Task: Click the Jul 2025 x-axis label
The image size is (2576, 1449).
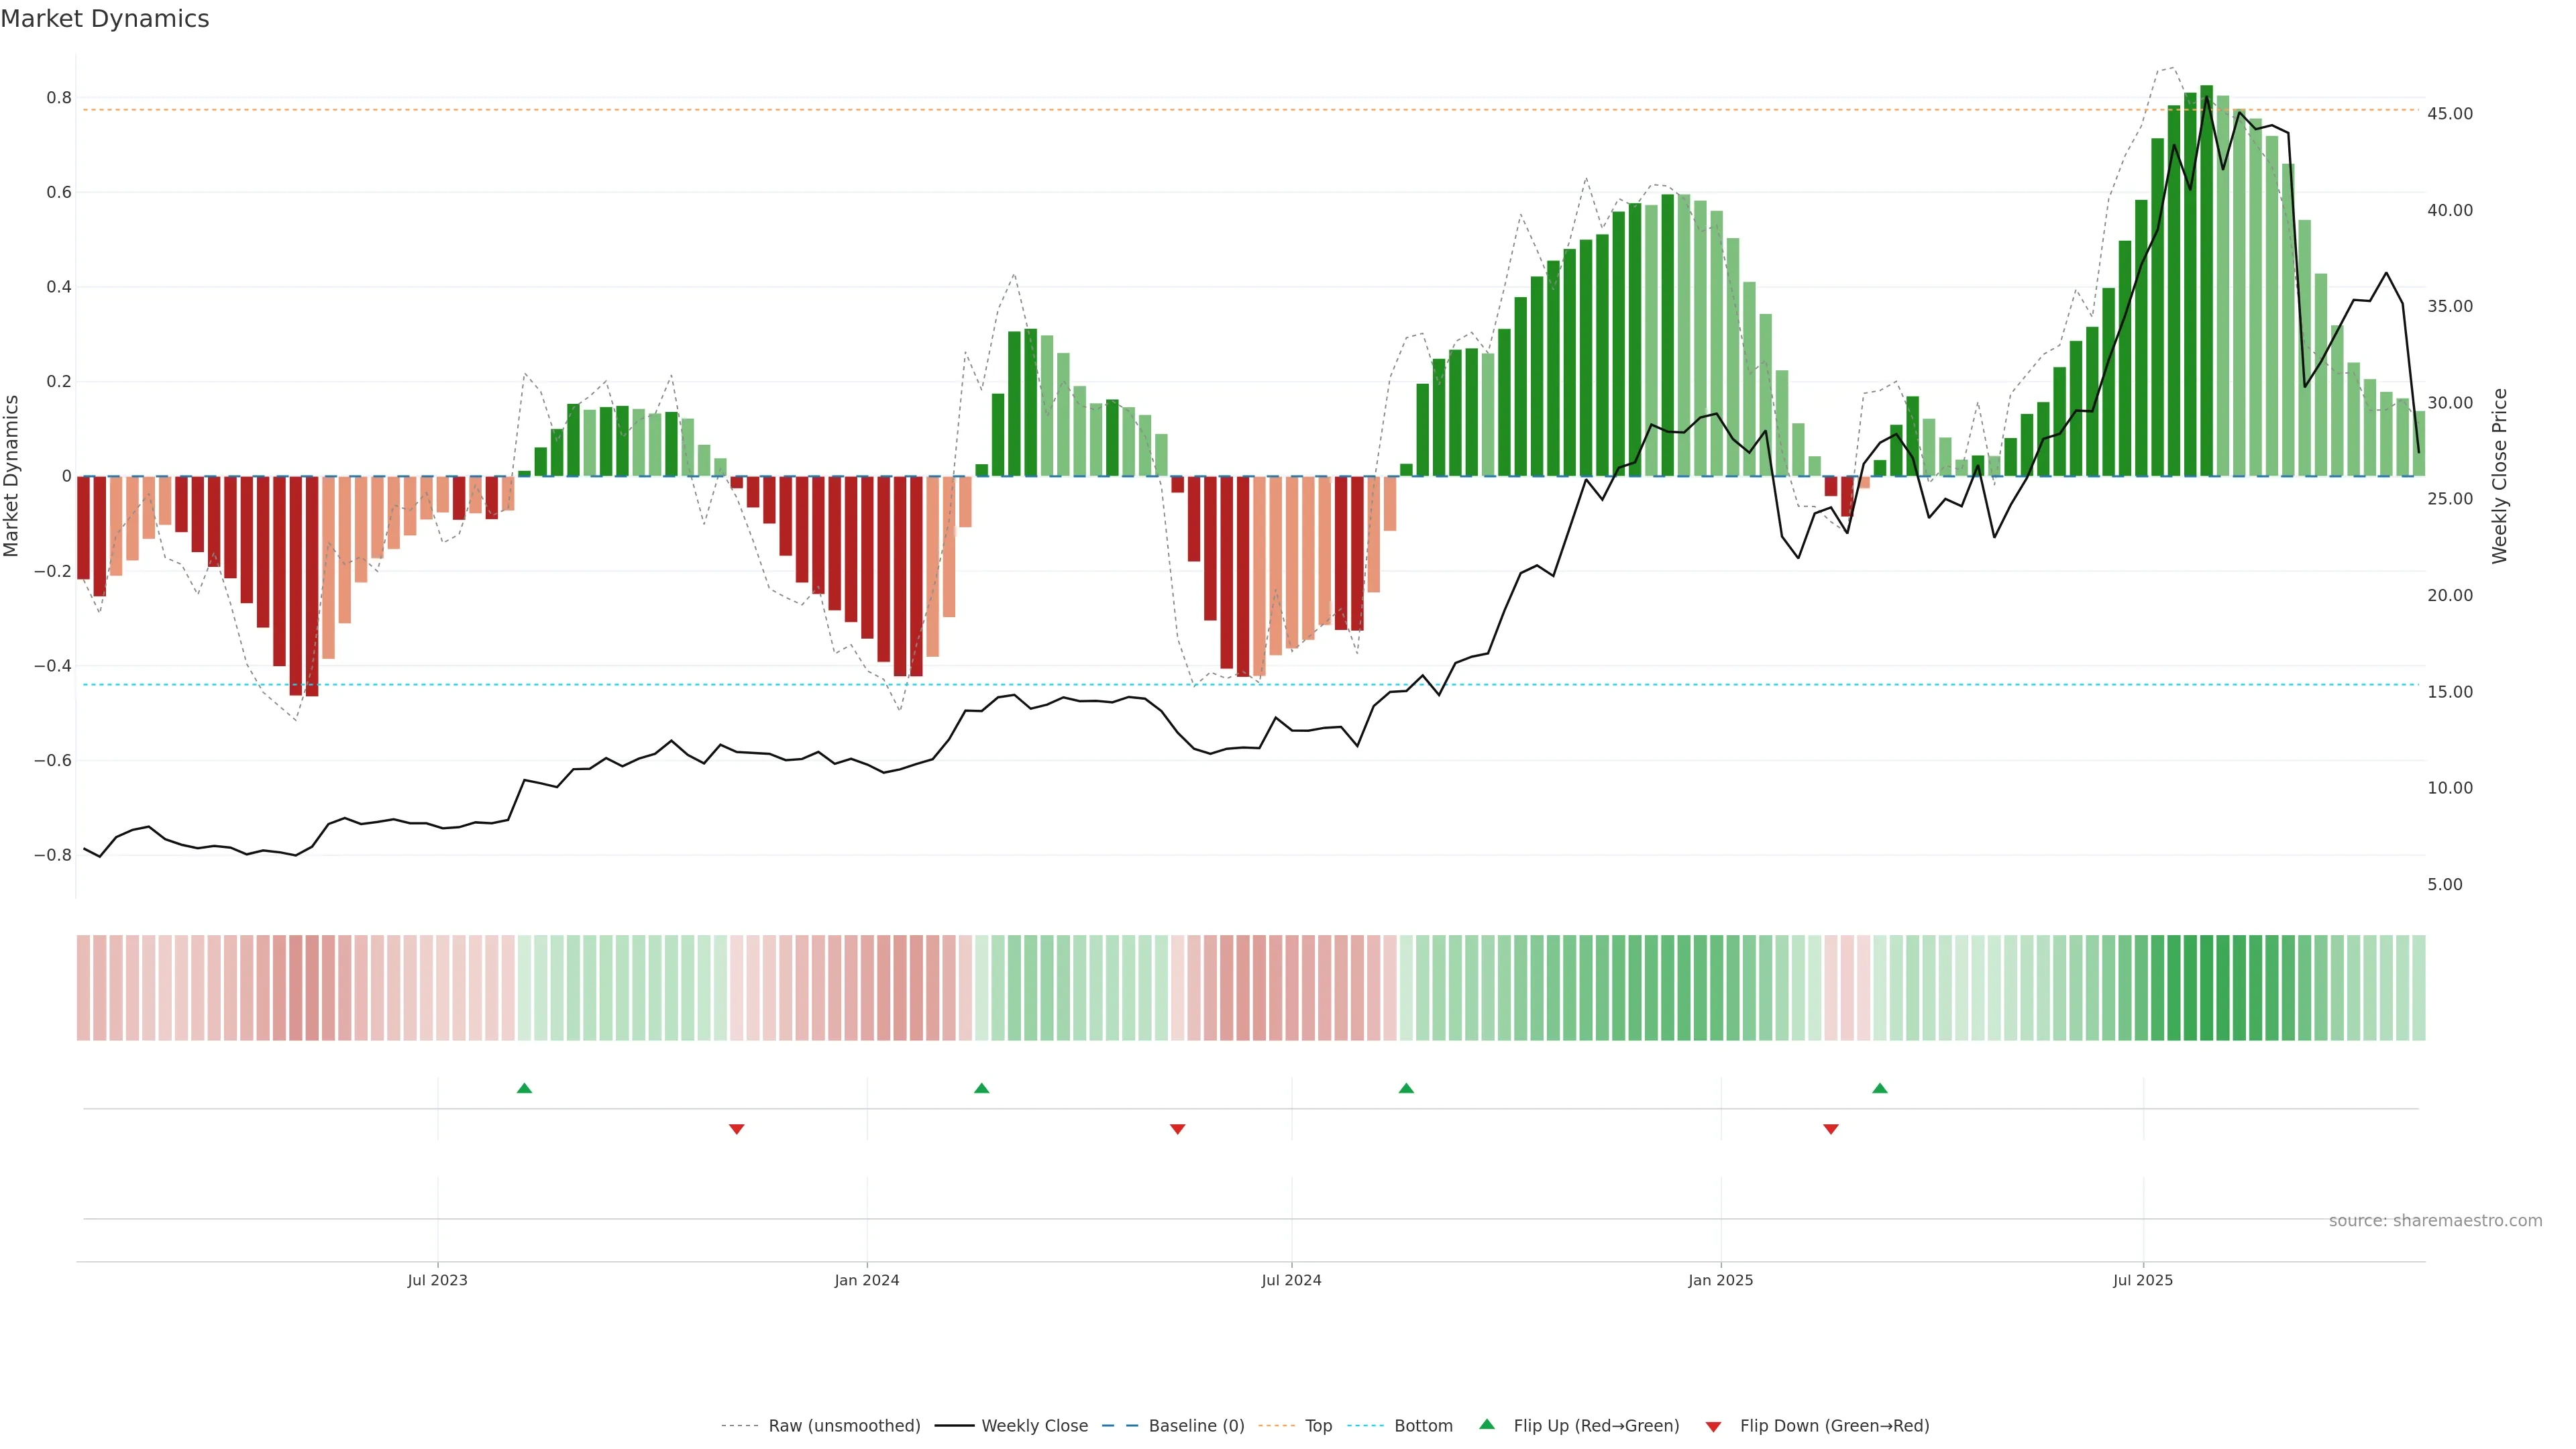Action: point(2143,1280)
